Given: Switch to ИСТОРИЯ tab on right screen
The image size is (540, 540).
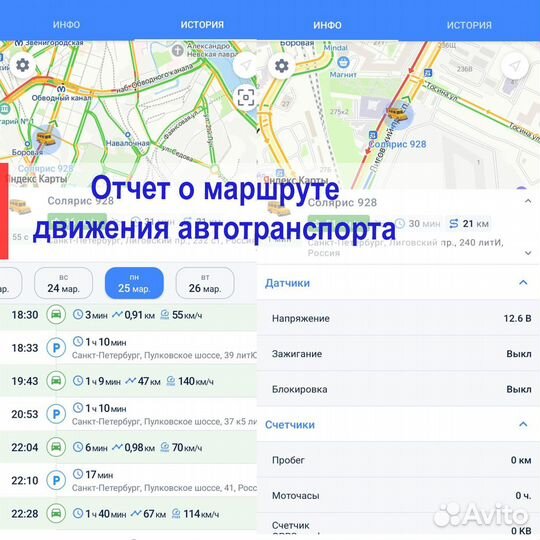Looking at the screenshot, I should pos(469,25).
